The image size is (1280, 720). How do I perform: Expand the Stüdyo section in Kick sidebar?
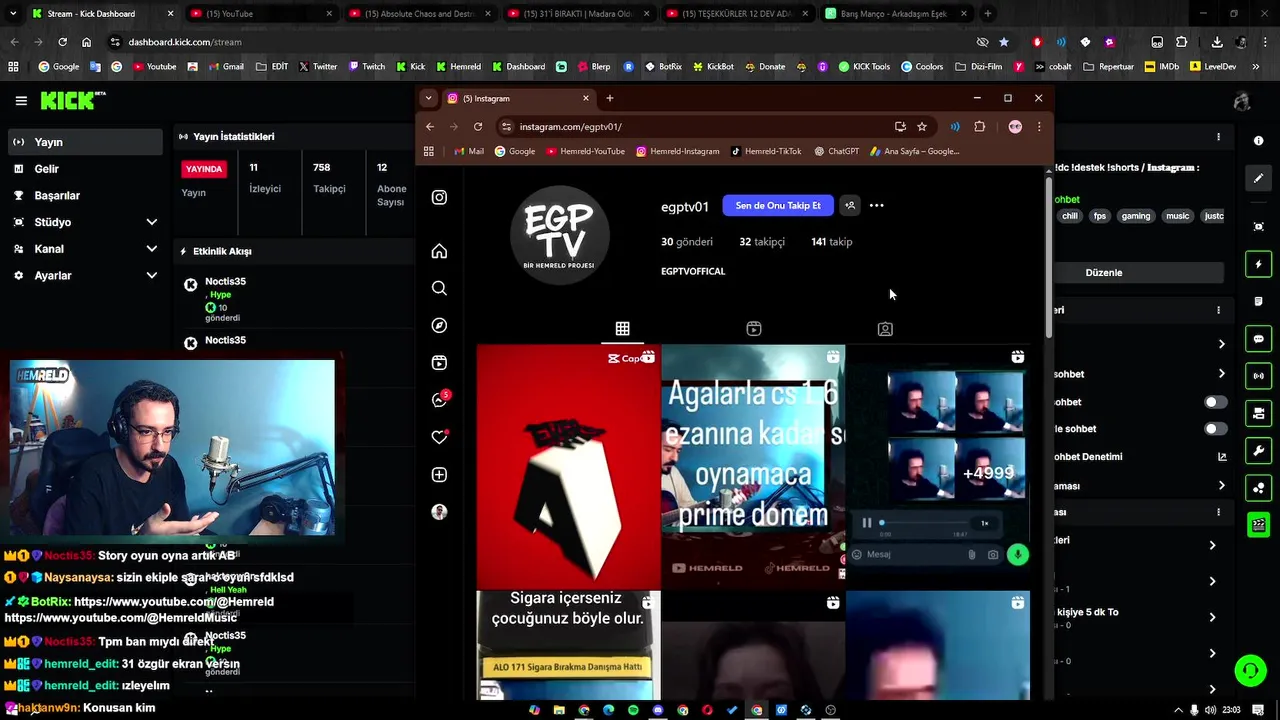point(152,222)
